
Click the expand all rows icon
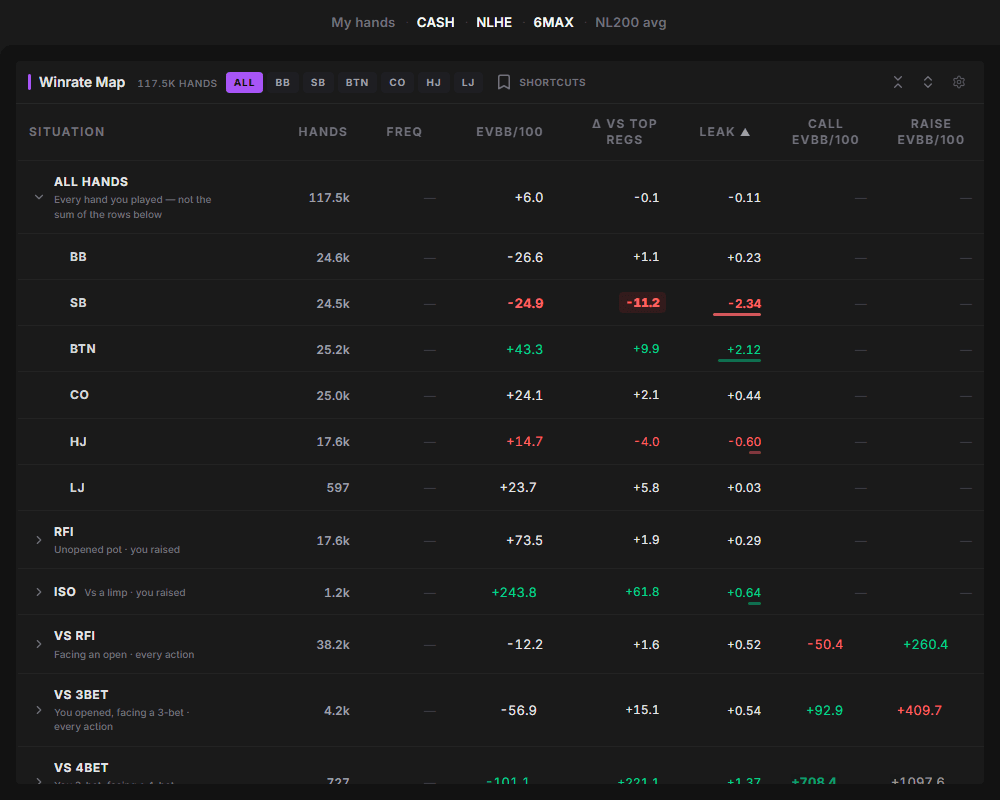pos(928,82)
